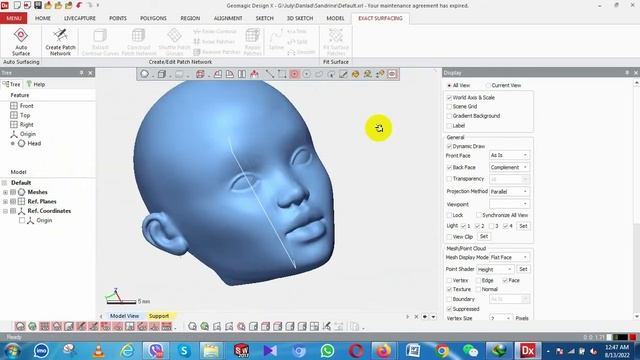Select the Current View radio button

[488, 85]
